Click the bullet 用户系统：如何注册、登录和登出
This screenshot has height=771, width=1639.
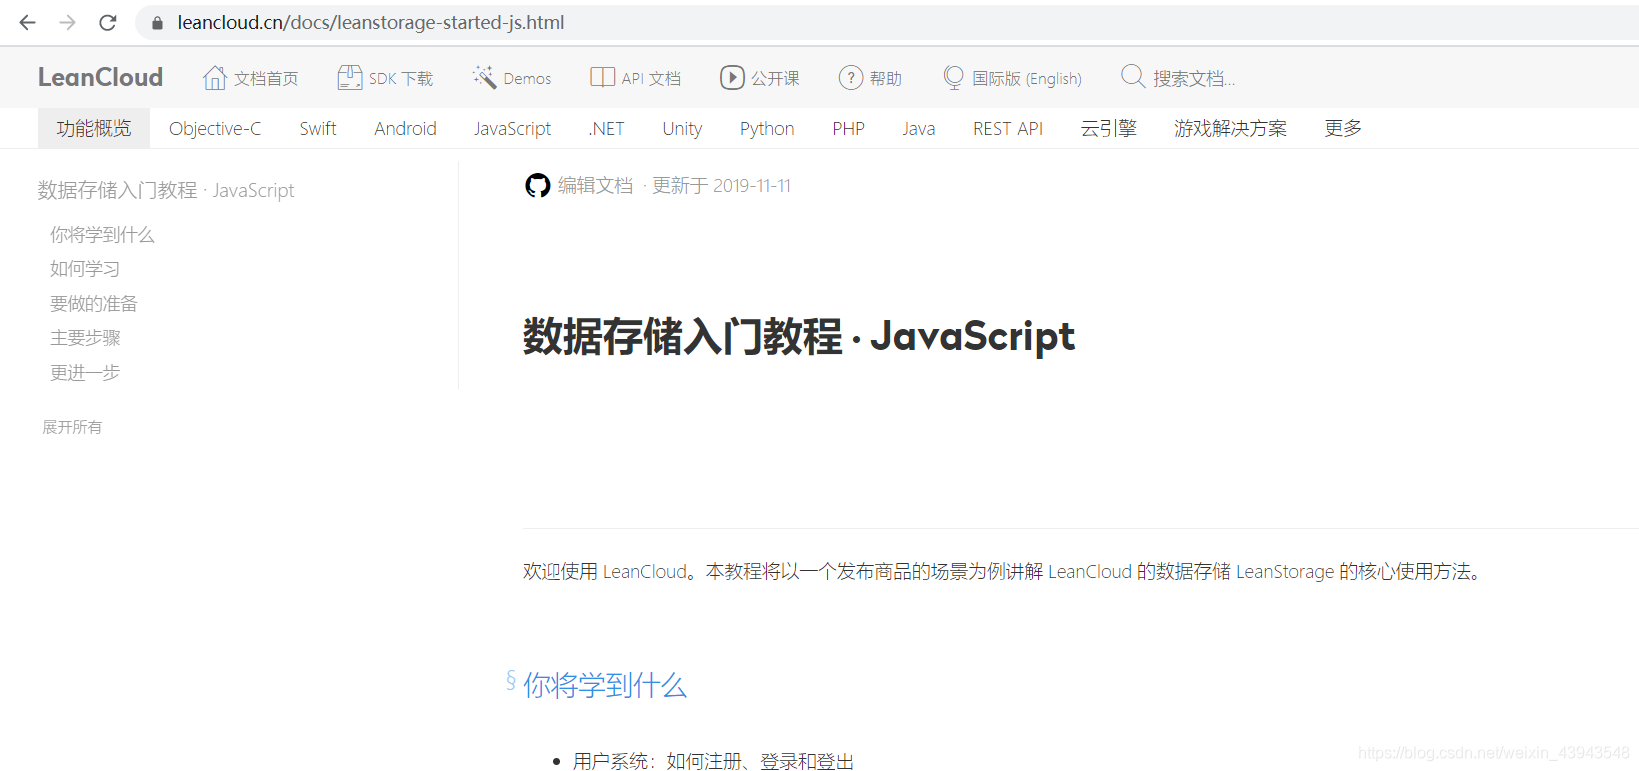pyautogui.click(x=713, y=761)
